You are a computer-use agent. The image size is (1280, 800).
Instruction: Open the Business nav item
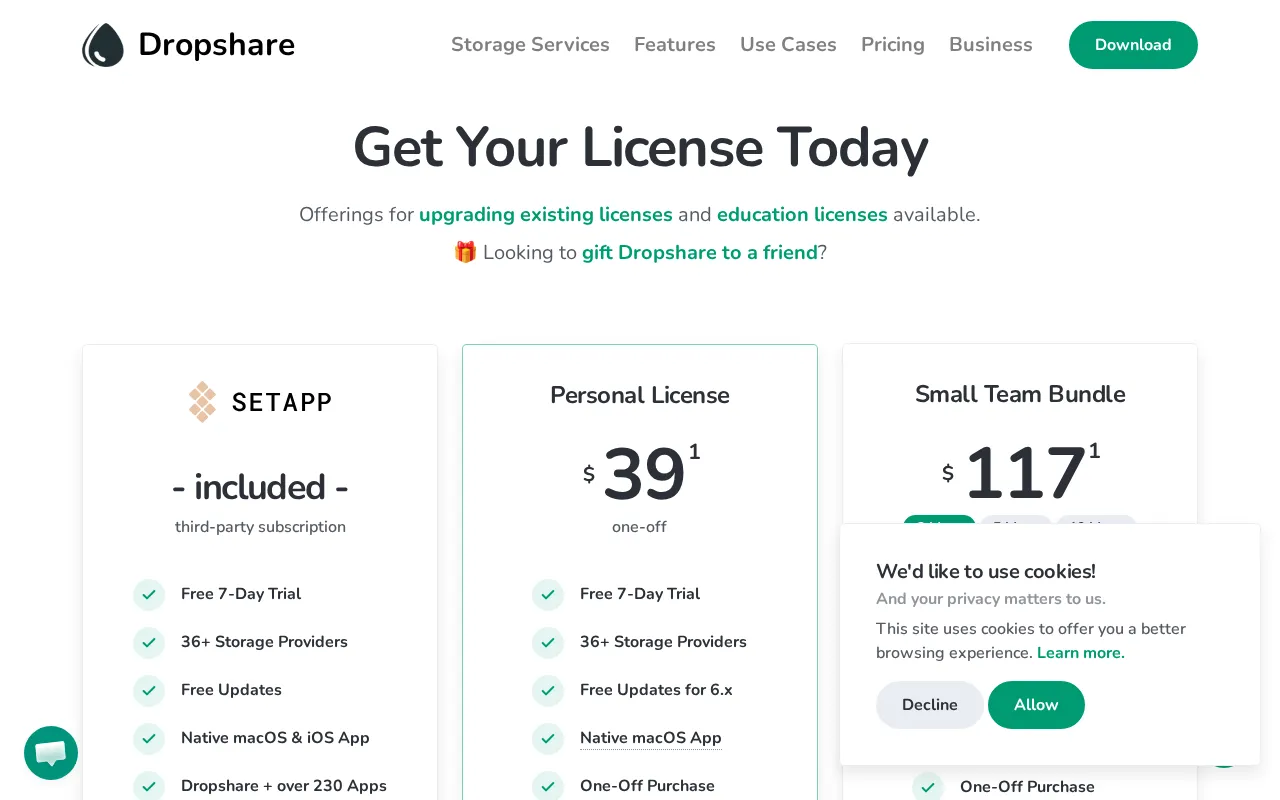tap(991, 45)
